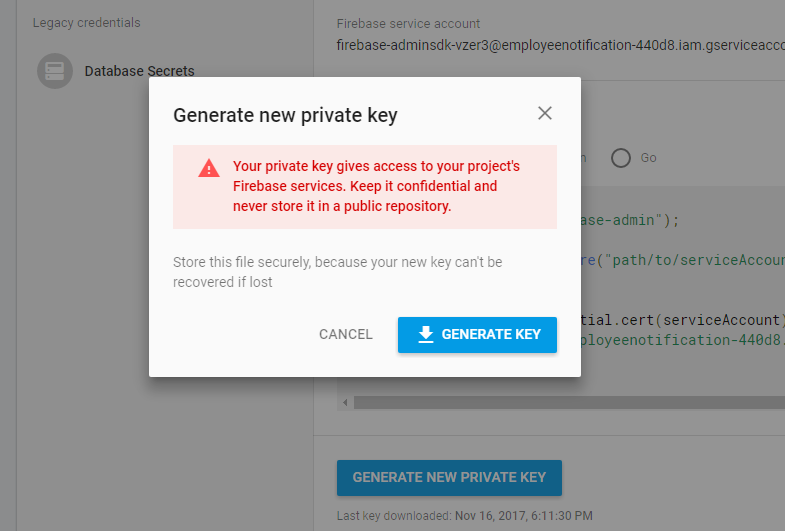Confirm with the GENERATE KEY button
Screen dimensions: 785x531
pos(477,335)
